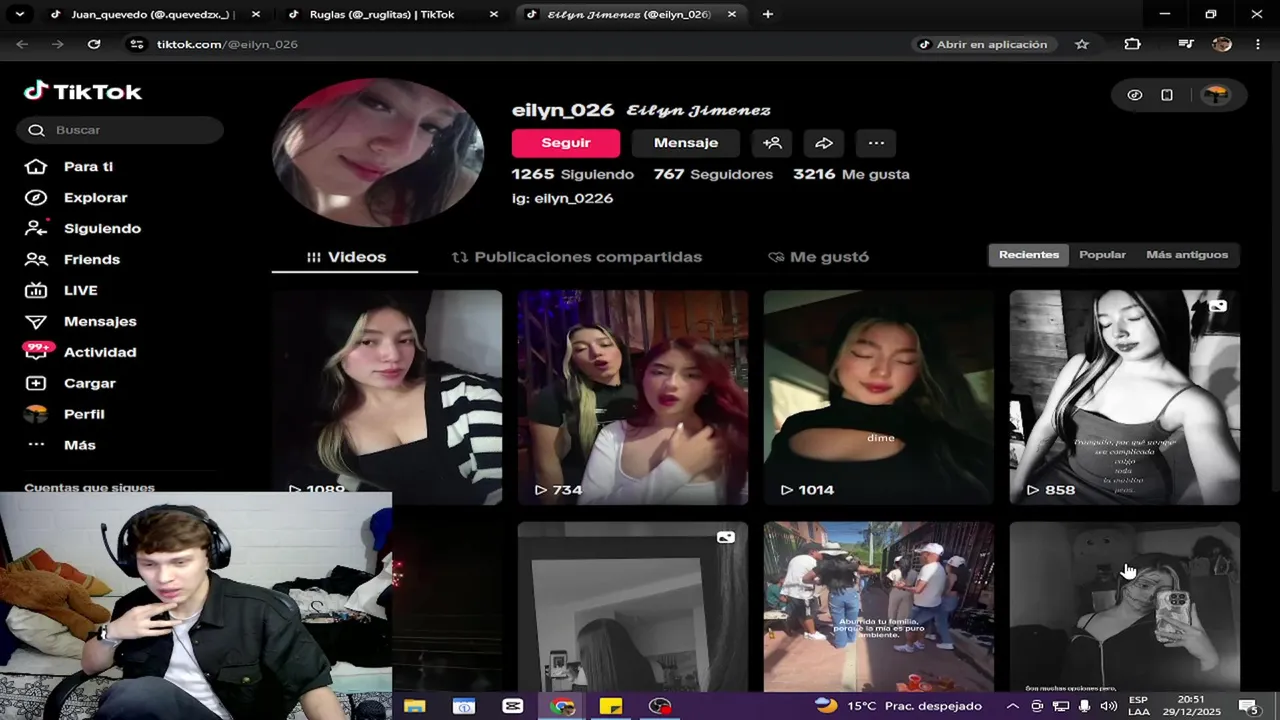Follow eilyn_026 with the Seguir button
The height and width of the screenshot is (720, 1280).
click(x=566, y=143)
